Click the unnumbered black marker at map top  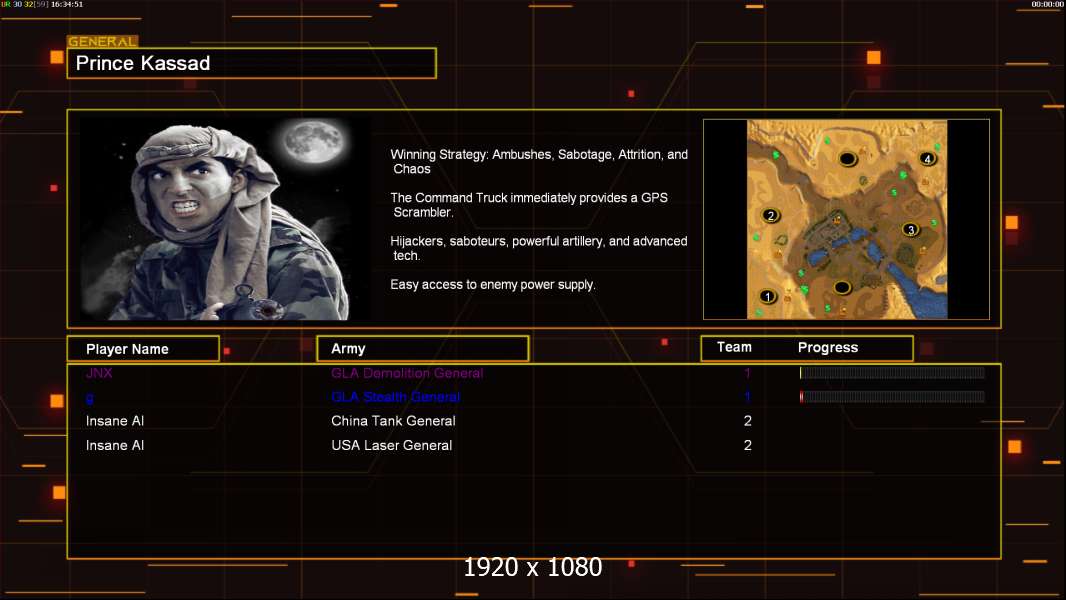847,158
